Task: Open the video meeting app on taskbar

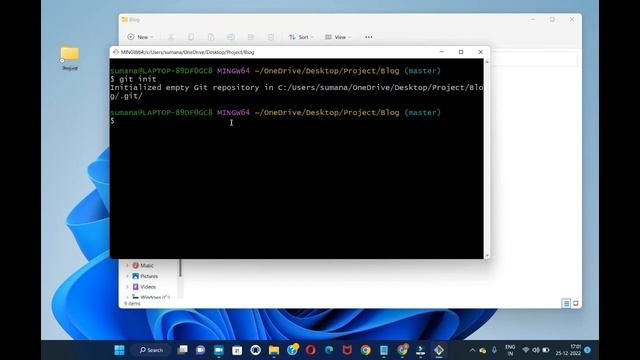Action: pos(219,350)
